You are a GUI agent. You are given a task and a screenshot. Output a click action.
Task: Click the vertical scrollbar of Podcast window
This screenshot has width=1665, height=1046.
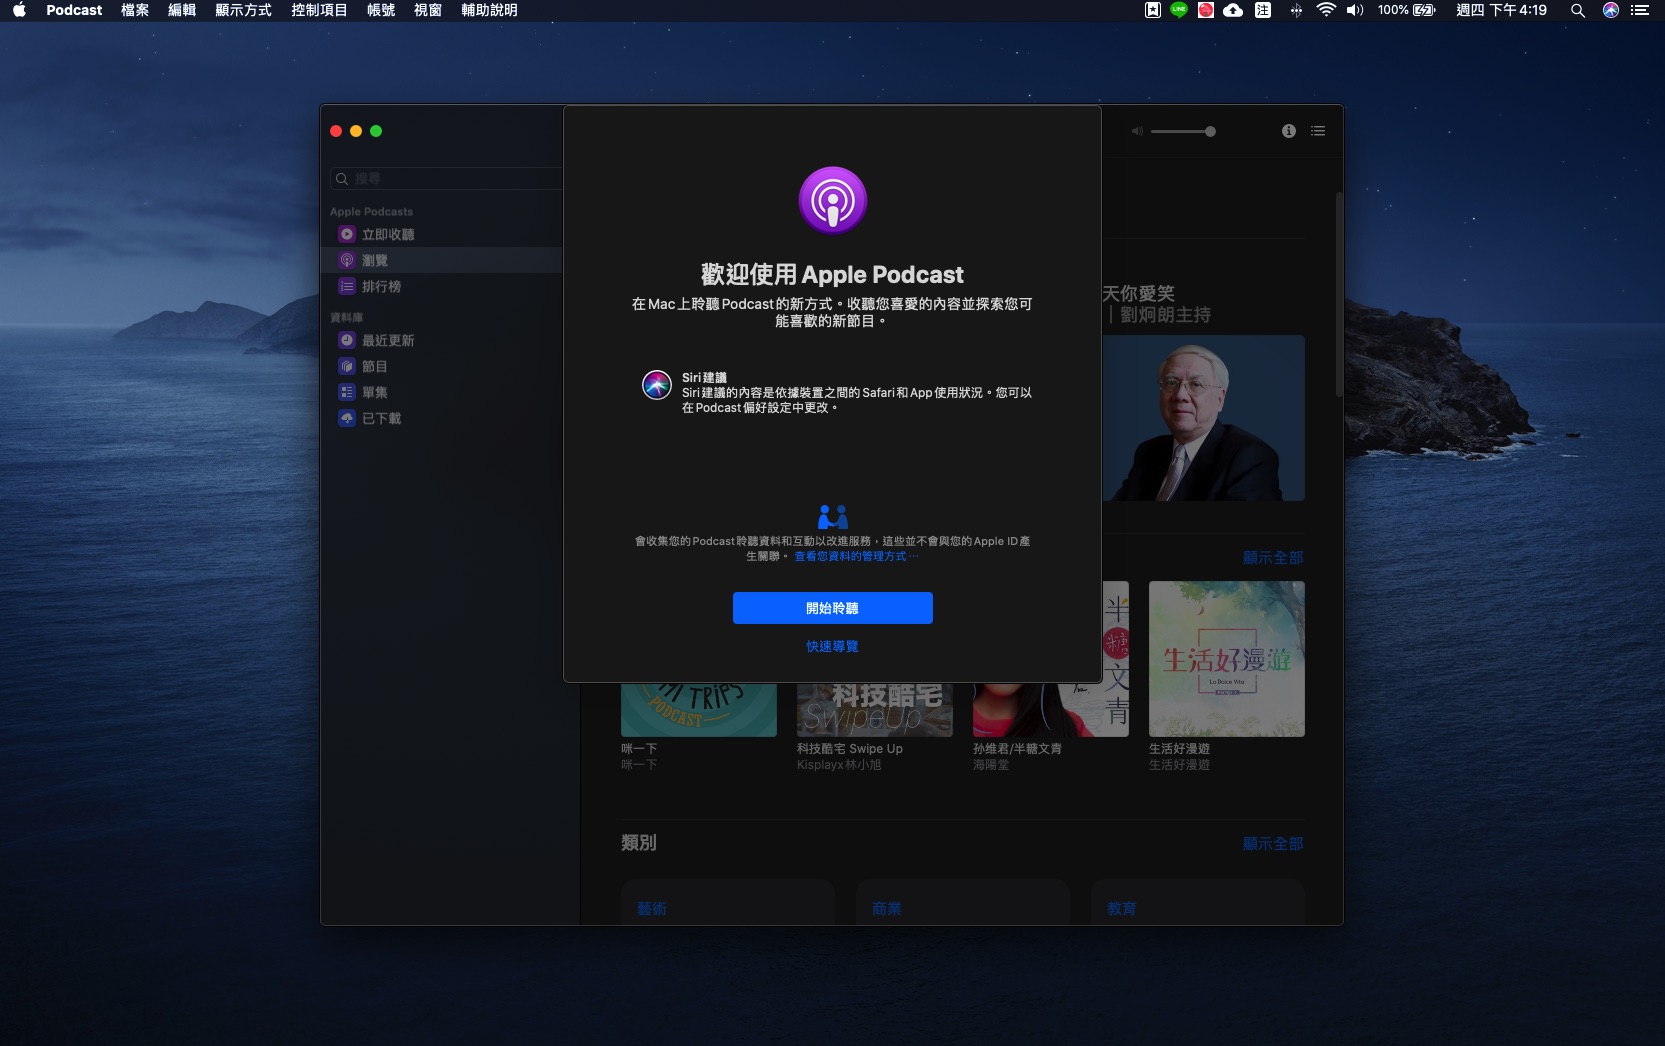[1339, 294]
